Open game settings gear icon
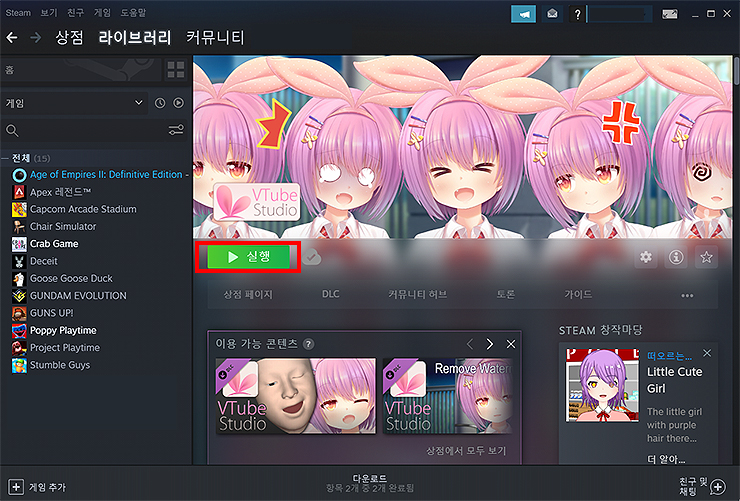 pos(646,257)
